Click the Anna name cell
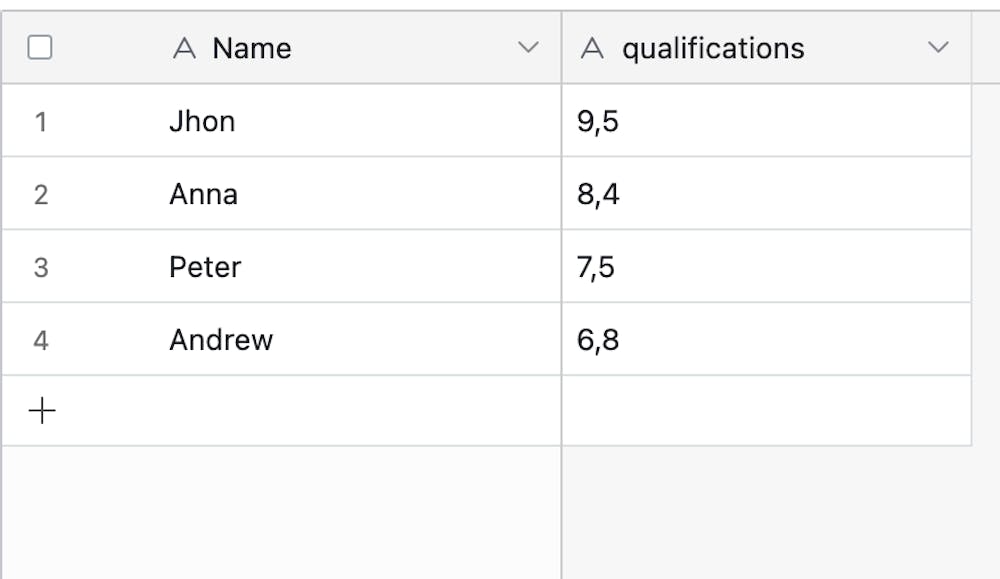The height and width of the screenshot is (579, 1000). (x=203, y=194)
